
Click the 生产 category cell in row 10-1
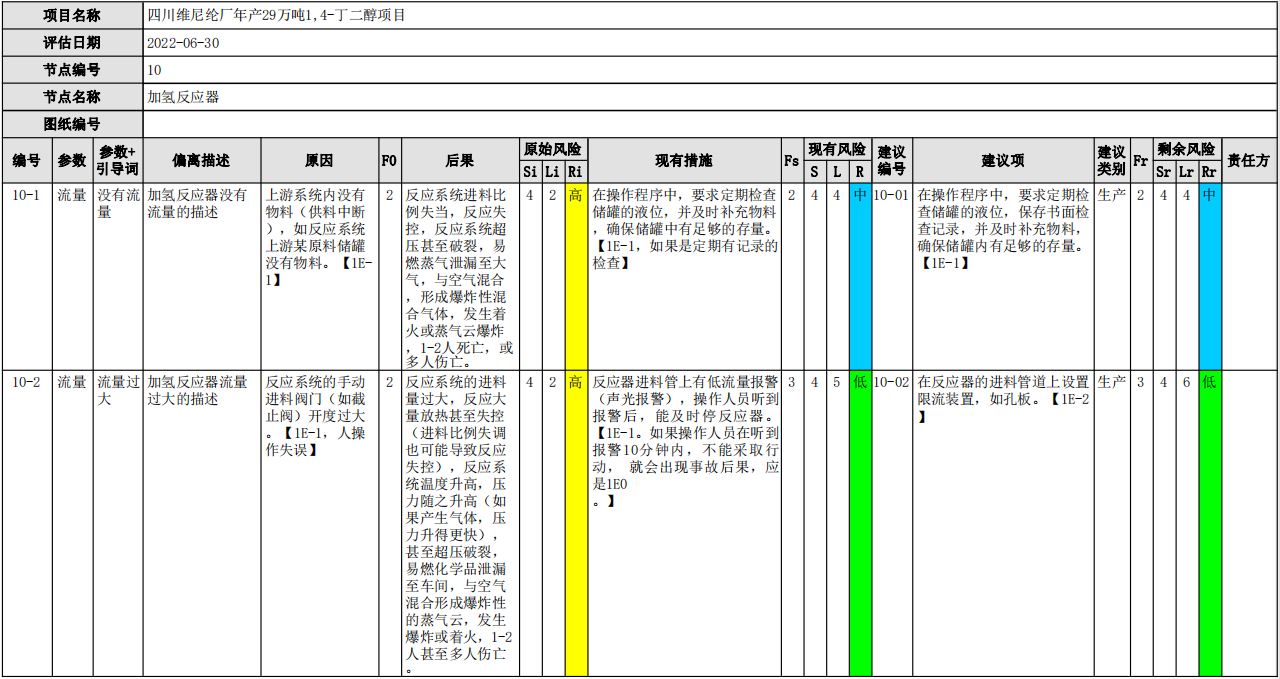click(x=1113, y=276)
